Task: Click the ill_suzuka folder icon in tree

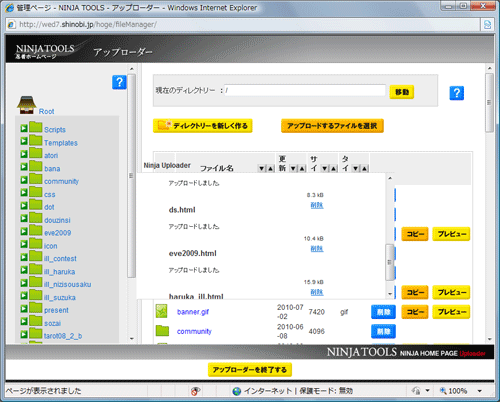Action: point(35,295)
